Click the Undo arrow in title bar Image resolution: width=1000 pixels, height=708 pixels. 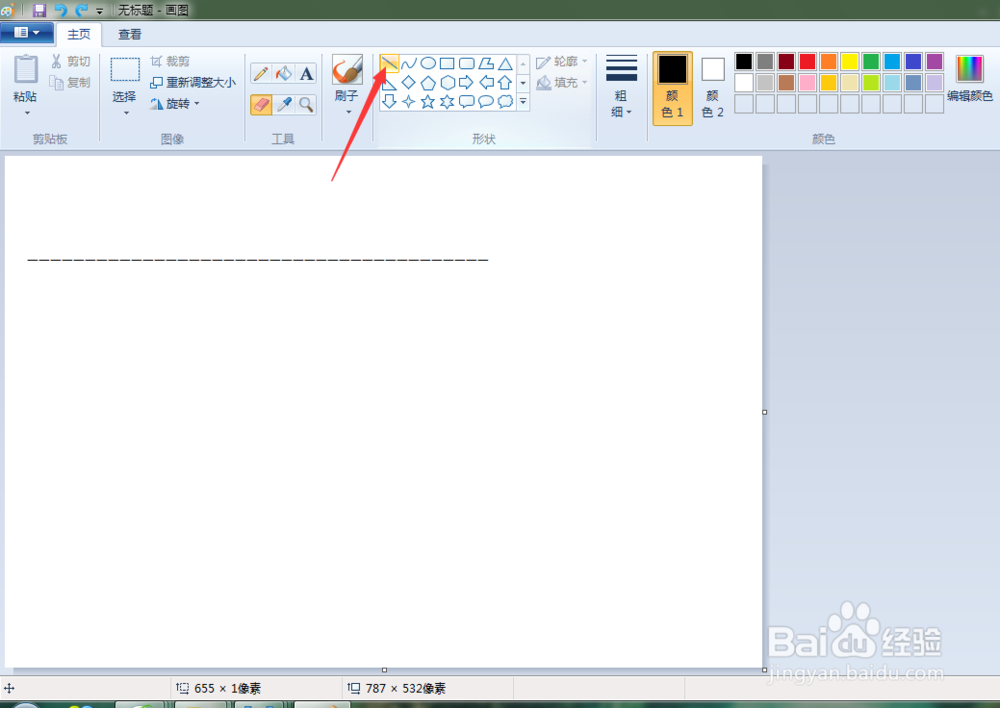click(x=61, y=10)
